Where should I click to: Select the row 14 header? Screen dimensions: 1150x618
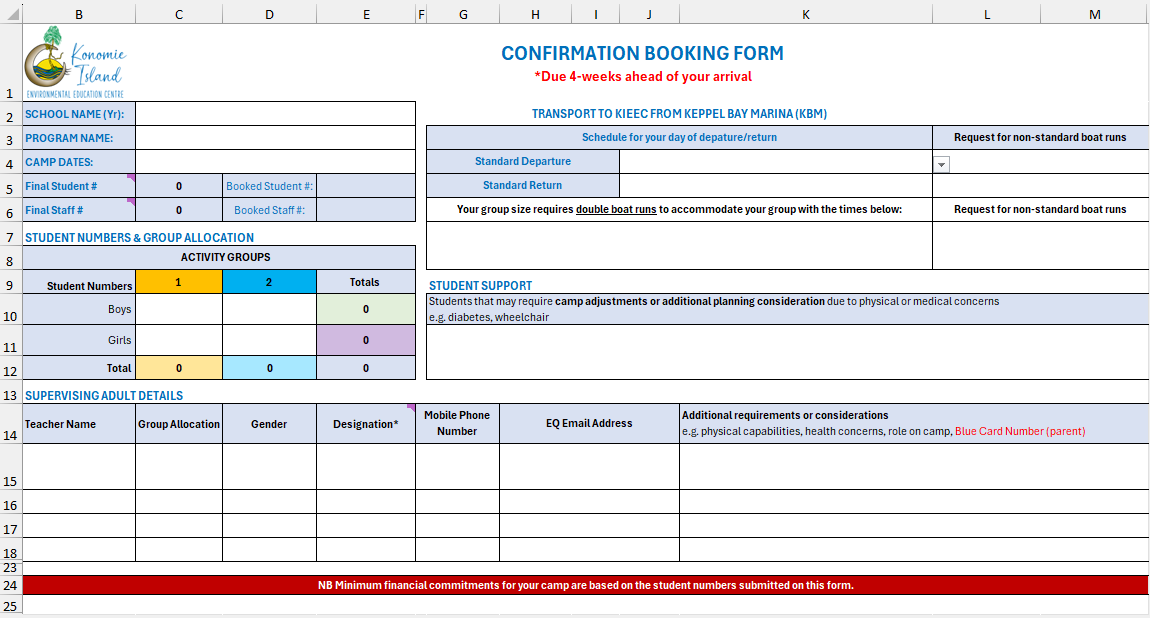click(x=10, y=435)
